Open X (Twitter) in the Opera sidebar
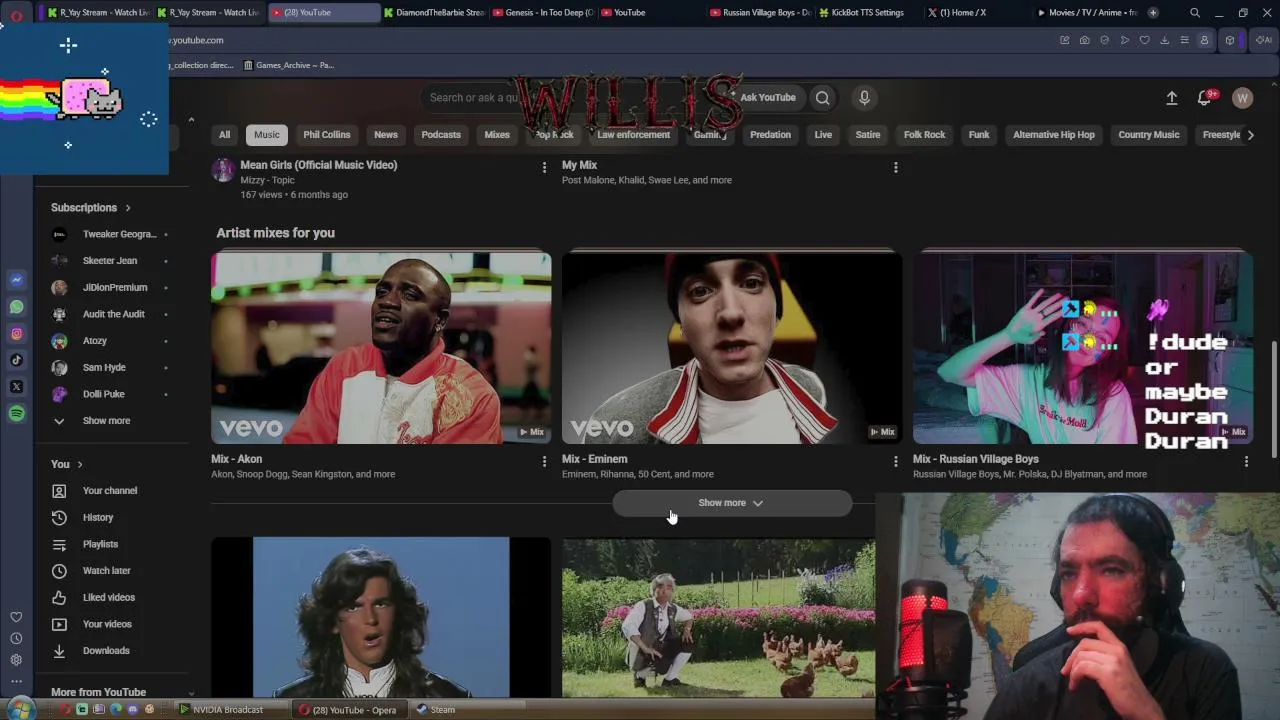 [16, 387]
